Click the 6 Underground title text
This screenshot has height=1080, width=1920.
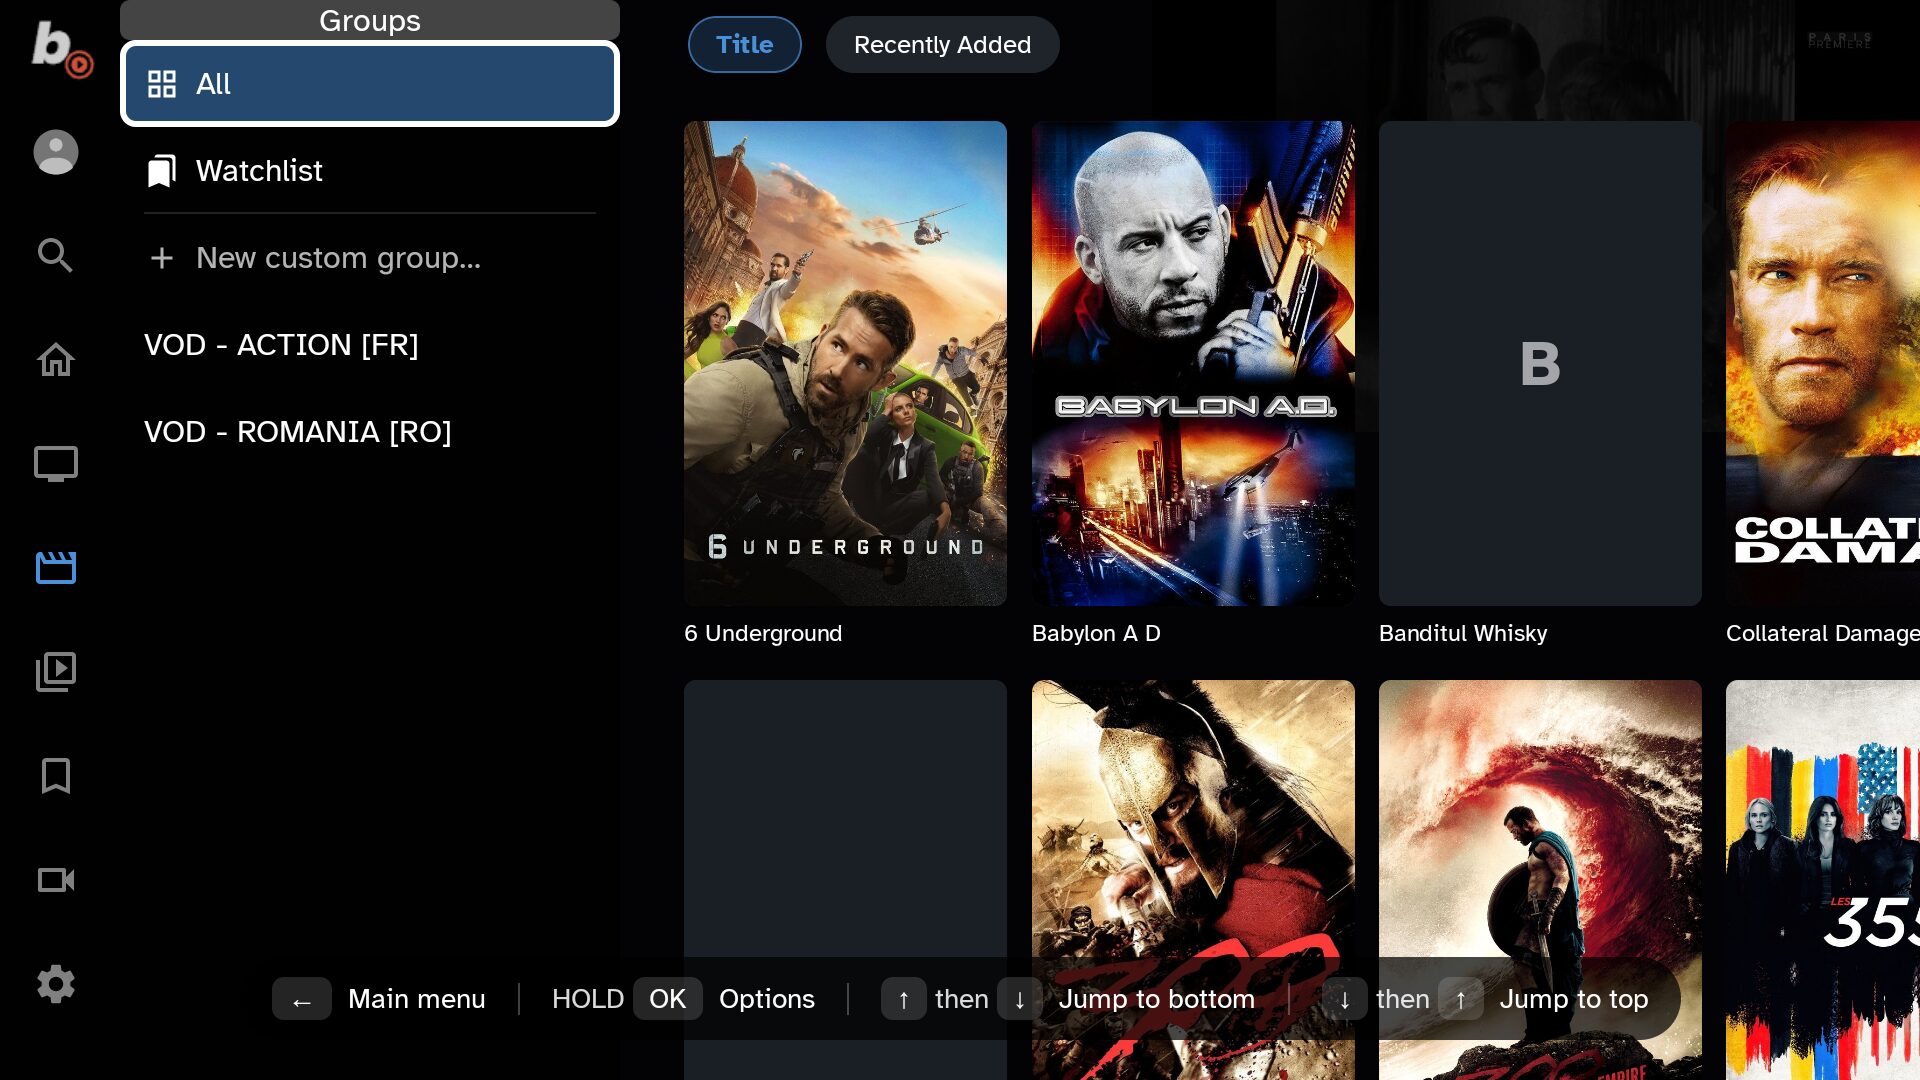pos(763,634)
